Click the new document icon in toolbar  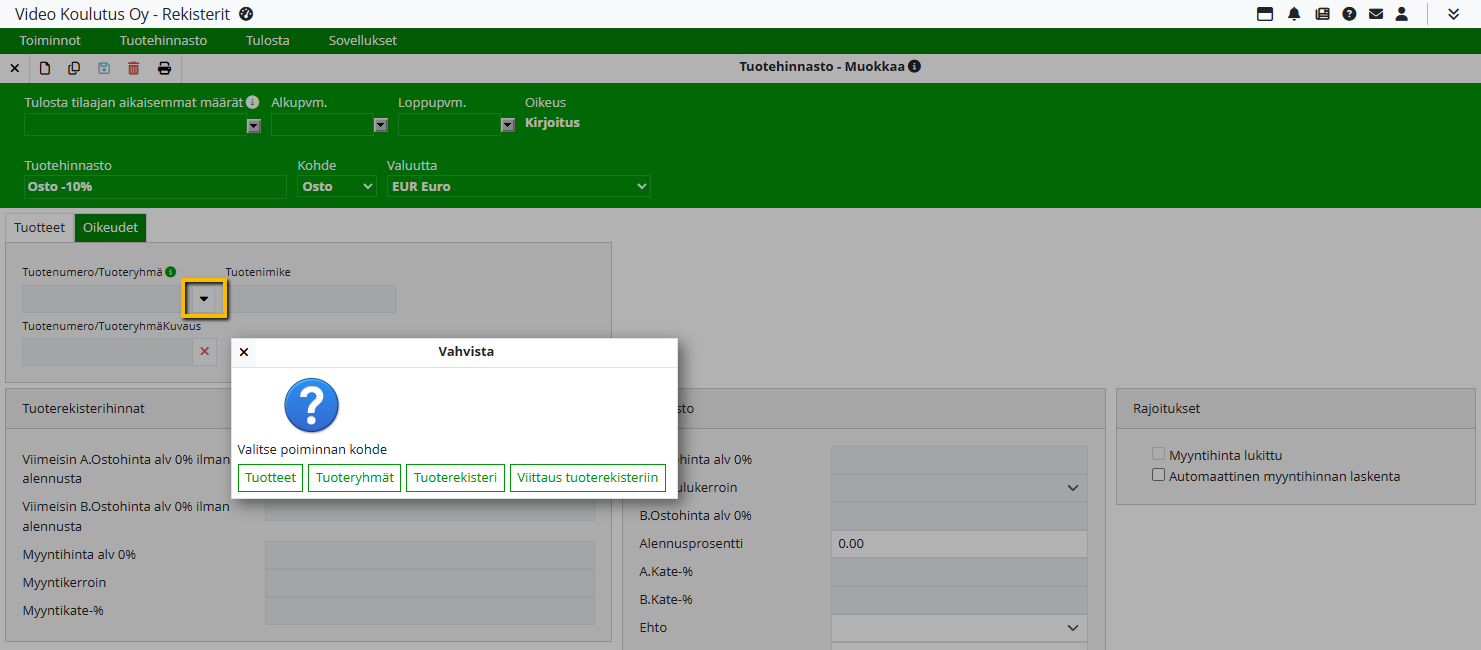(45, 69)
